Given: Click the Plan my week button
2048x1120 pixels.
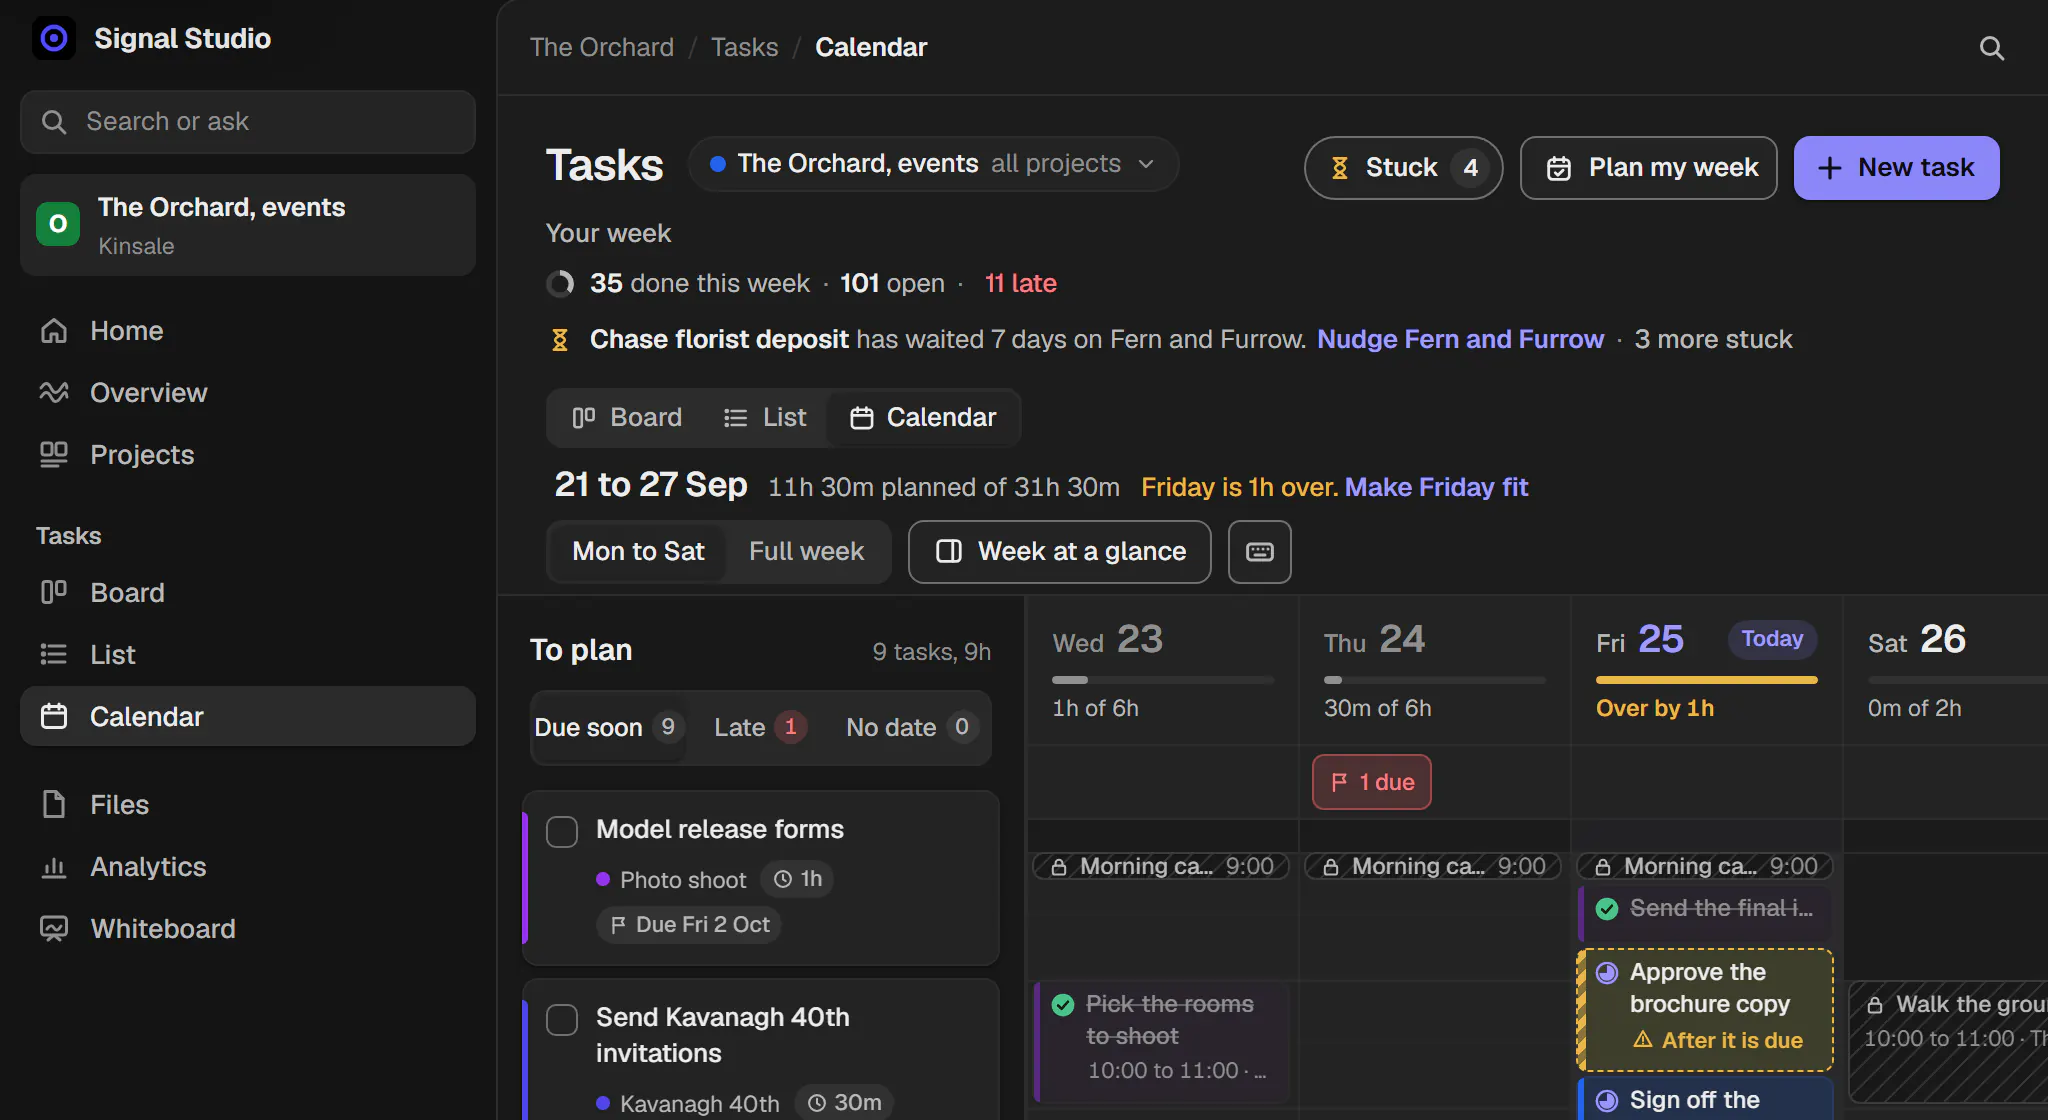Looking at the screenshot, I should (x=1648, y=168).
